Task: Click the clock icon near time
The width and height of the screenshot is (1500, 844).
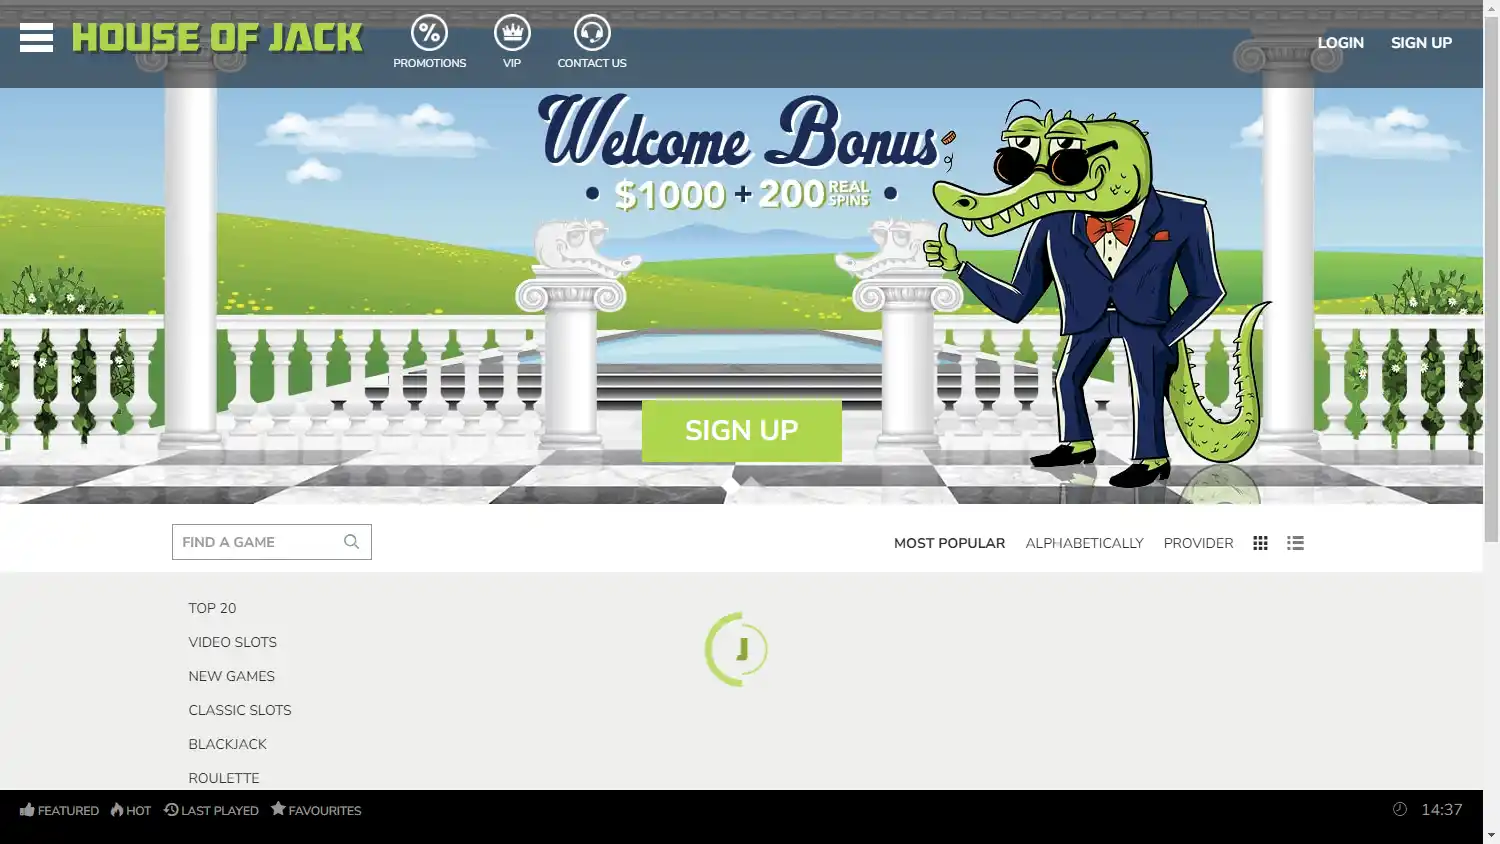Action: tap(1400, 809)
